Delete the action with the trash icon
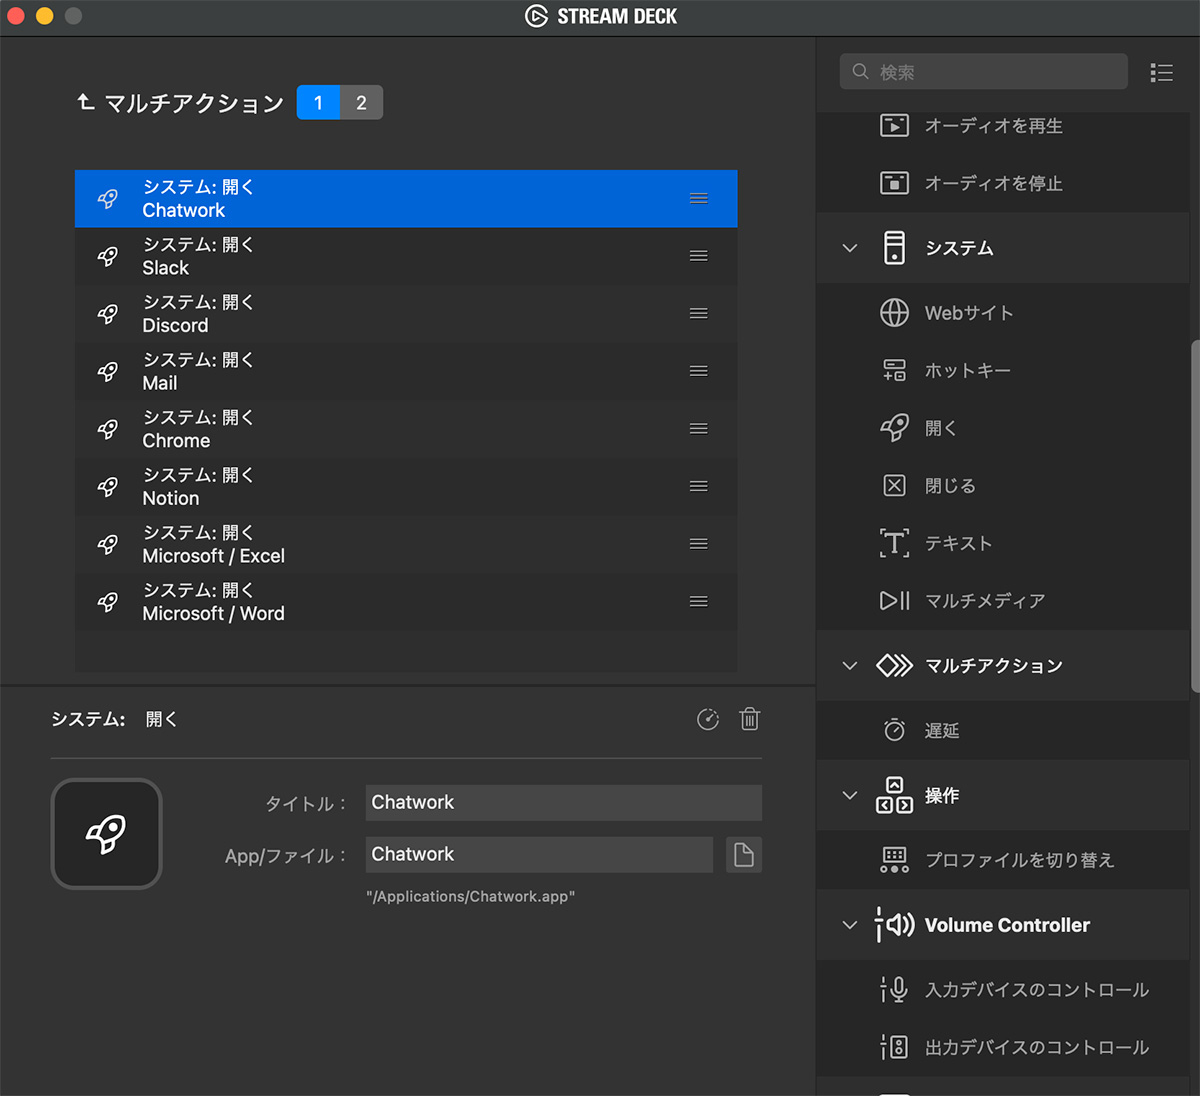Screen dimensions: 1200x1096 [x=750, y=719]
